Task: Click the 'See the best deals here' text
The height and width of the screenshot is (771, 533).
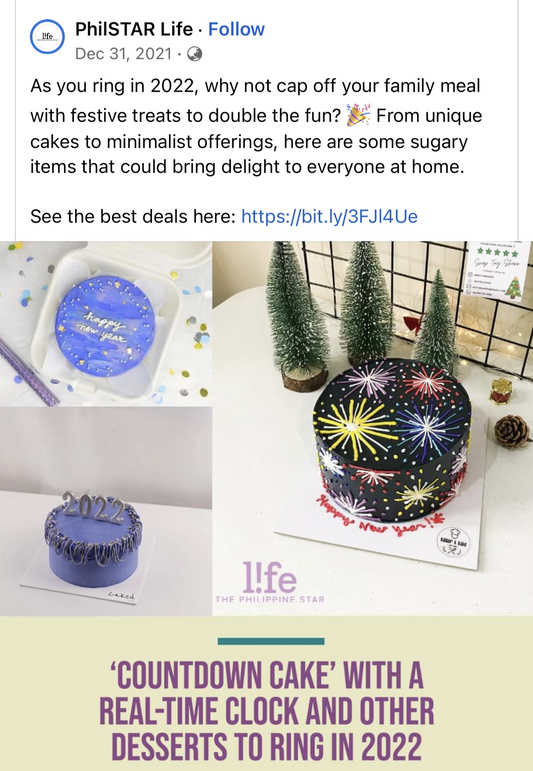Action: click(133, 216)
